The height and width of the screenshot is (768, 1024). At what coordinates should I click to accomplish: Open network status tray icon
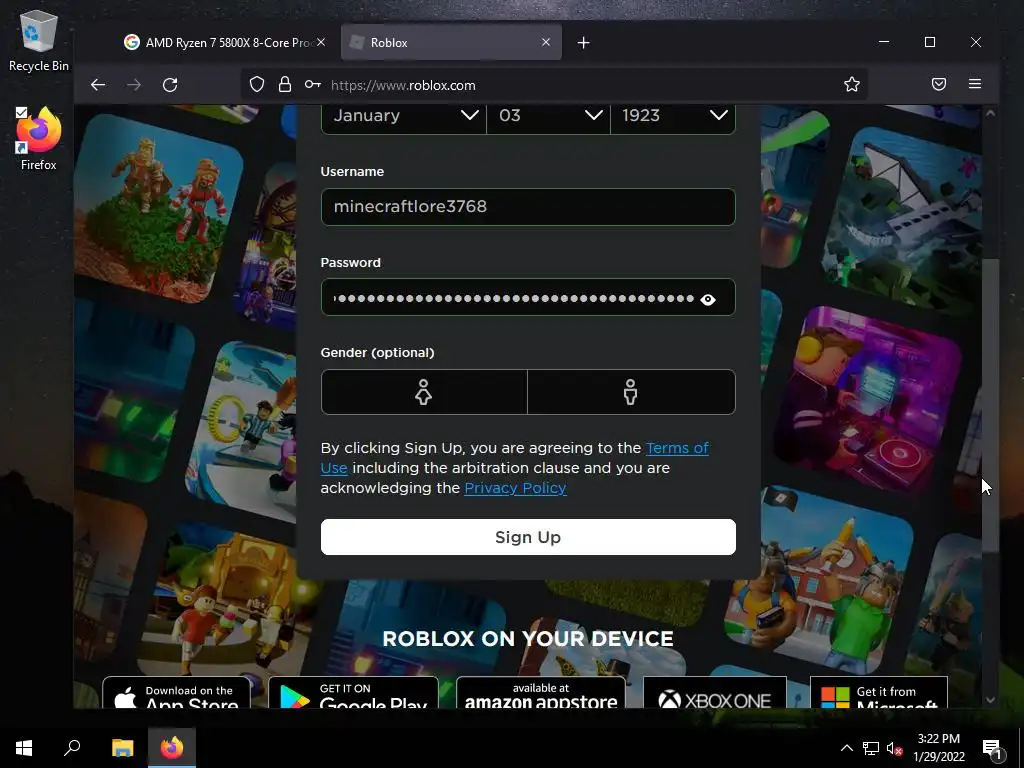point(871,748)
